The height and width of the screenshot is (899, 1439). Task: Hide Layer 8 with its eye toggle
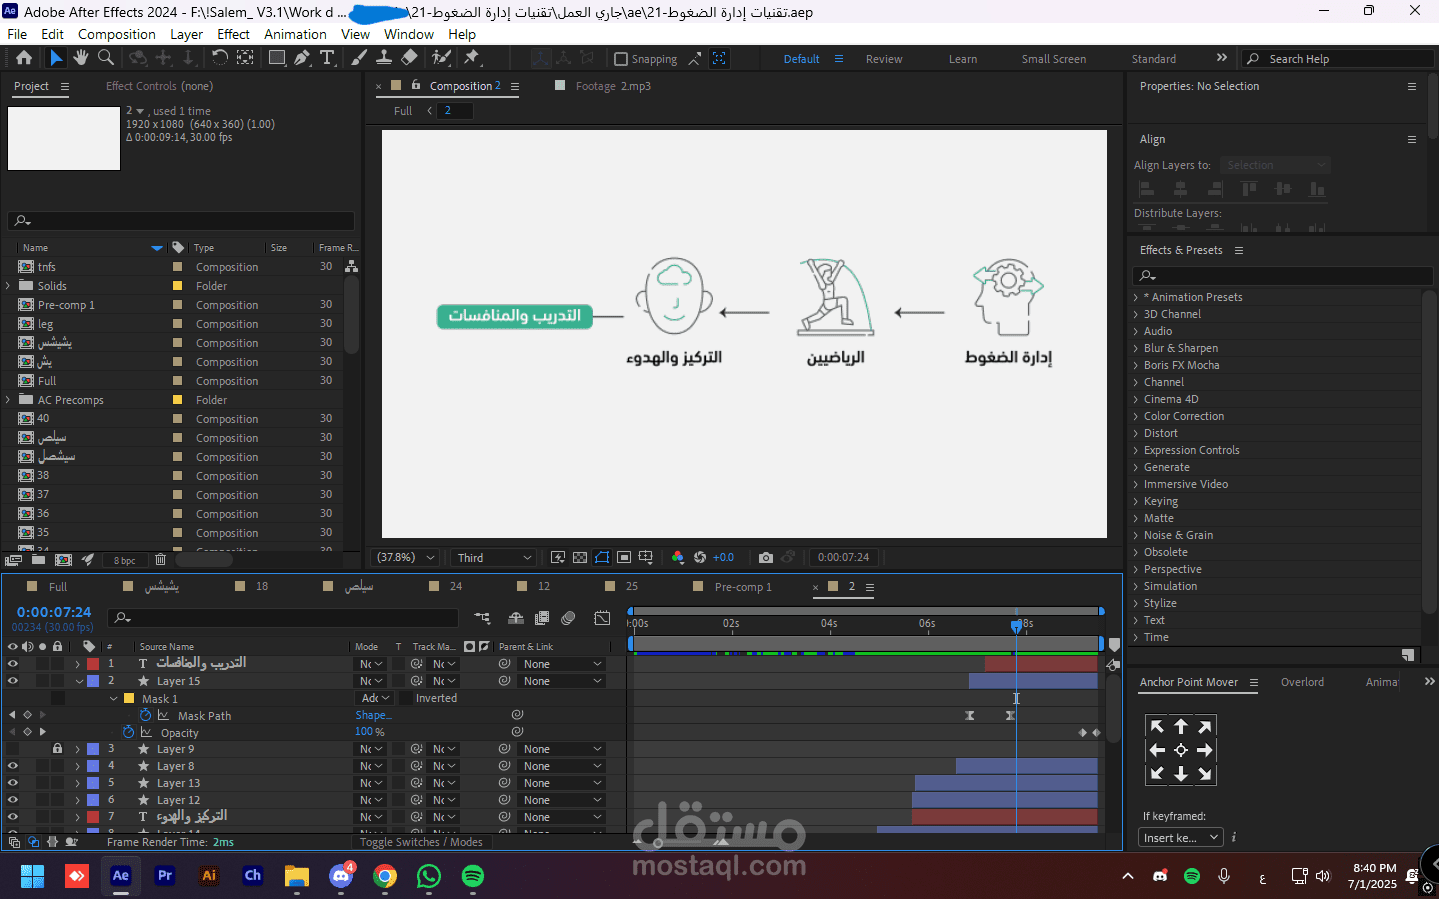click(x=13, y=766)
